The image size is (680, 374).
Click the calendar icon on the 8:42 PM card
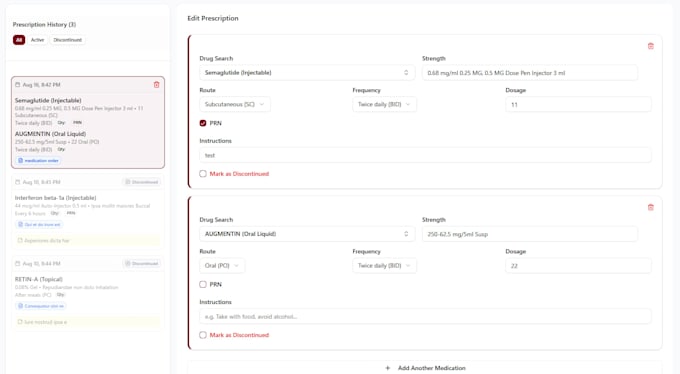click(x=18, y=85)
